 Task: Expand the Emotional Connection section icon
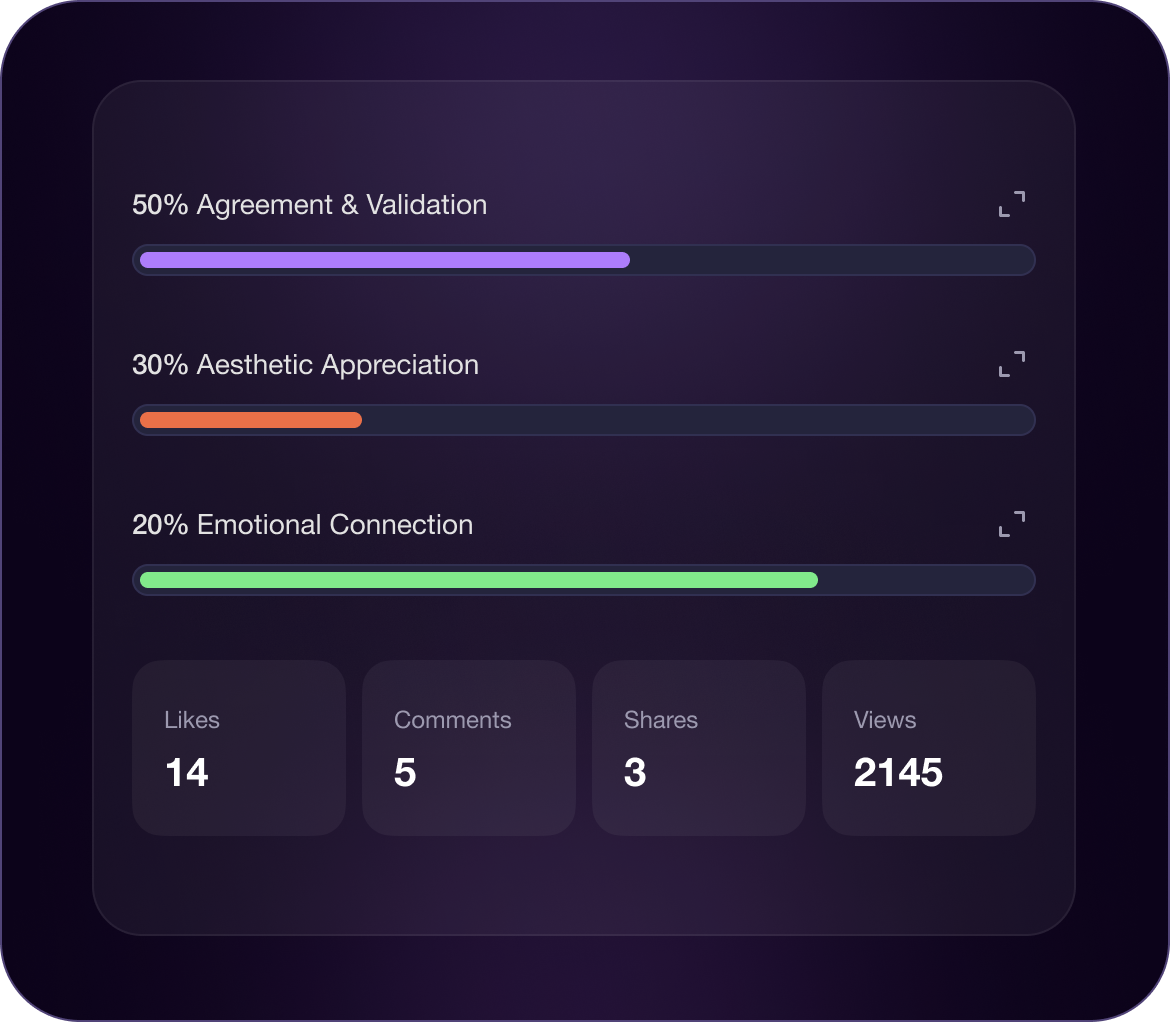click(x=1012, y=524)
